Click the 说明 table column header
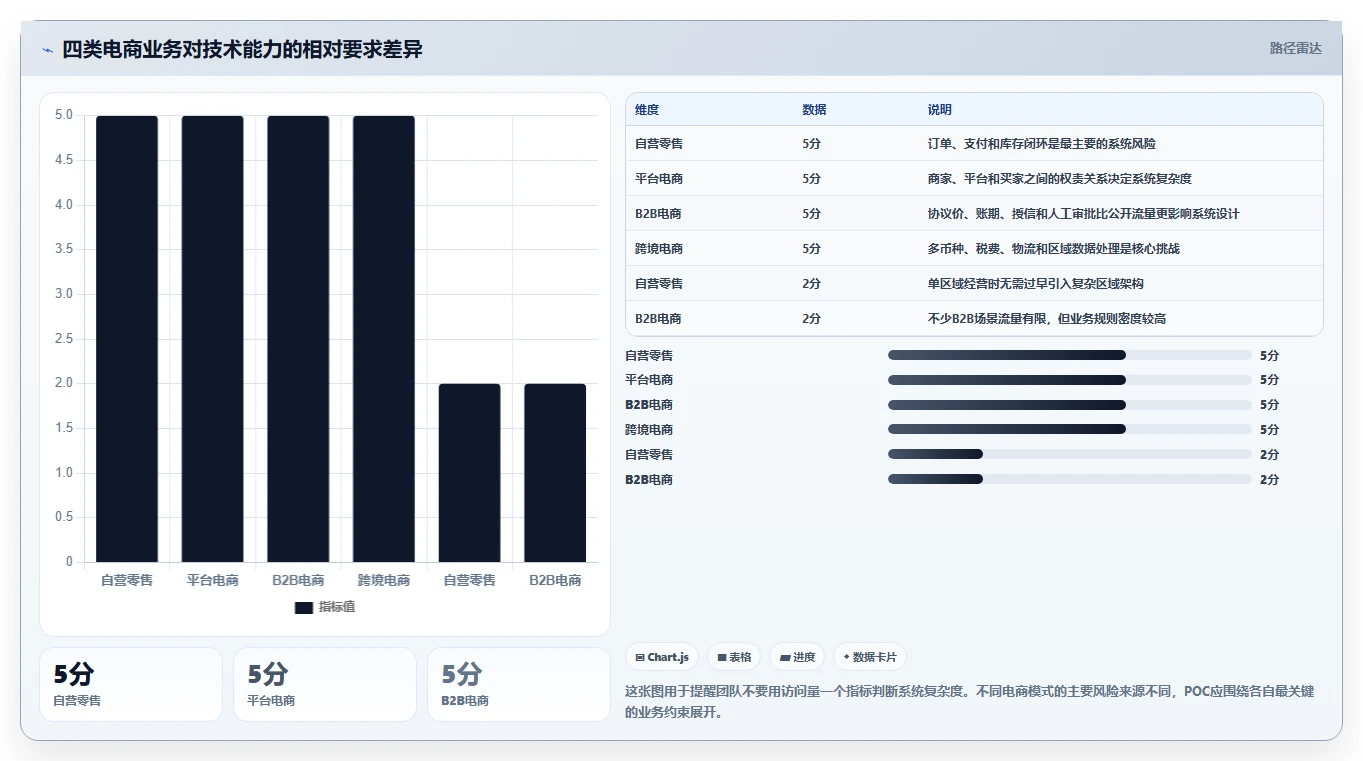Screen dimensions: 1363x761 [x=940, y=110]
